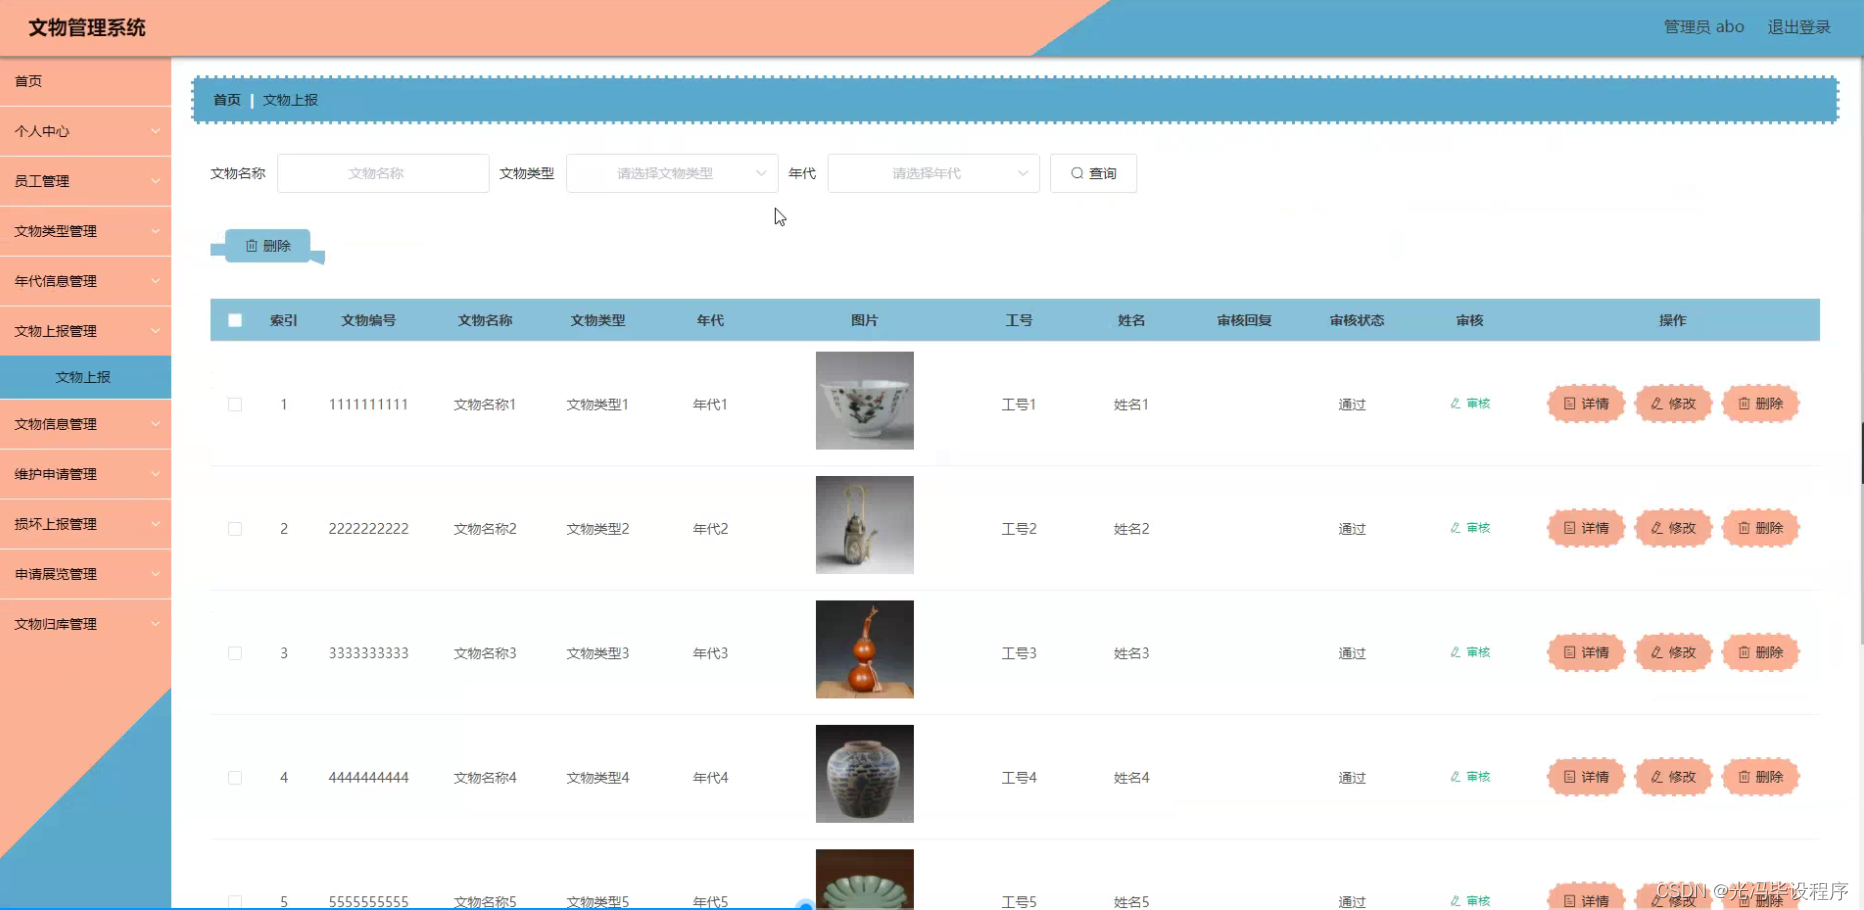The height and width of the screenshot is (910, 1864).
Task: Click the 审核状态 column header
Action: [1357, 320]
